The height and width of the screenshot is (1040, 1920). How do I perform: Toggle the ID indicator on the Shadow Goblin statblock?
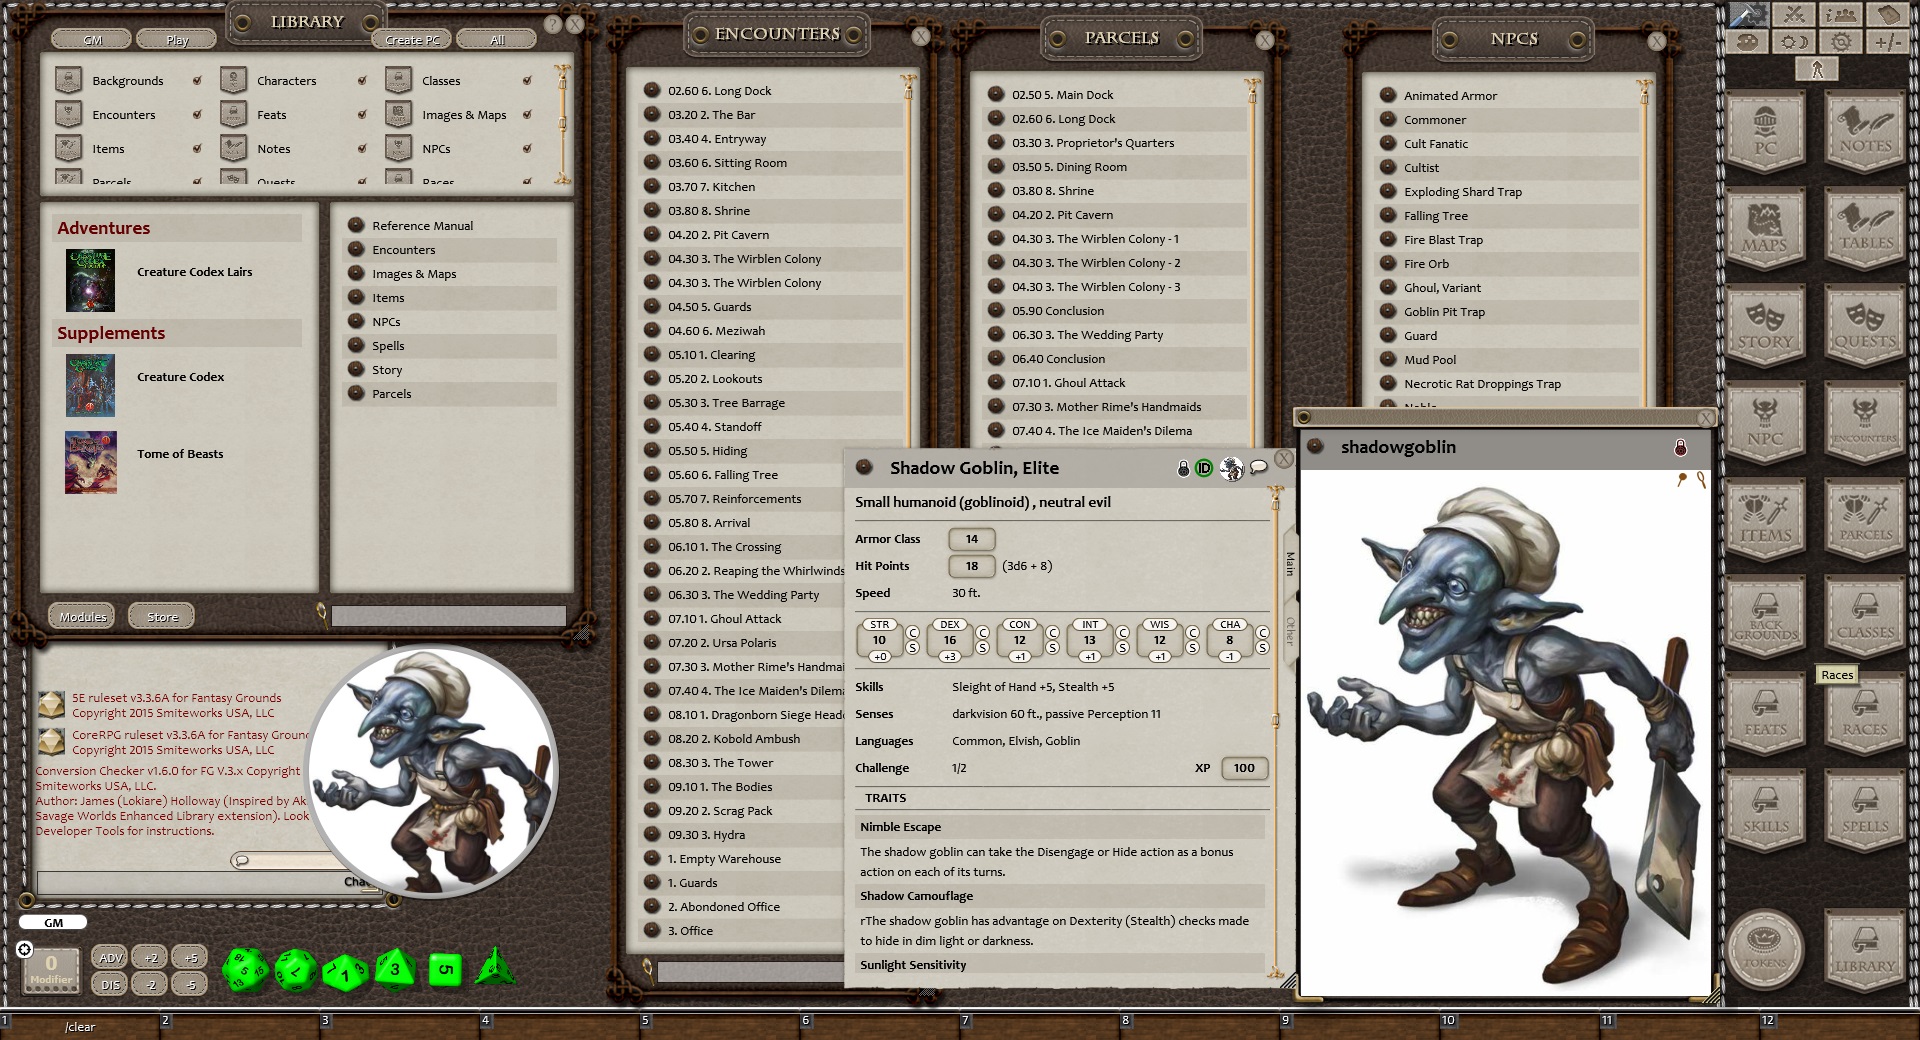click(1203, 468)
